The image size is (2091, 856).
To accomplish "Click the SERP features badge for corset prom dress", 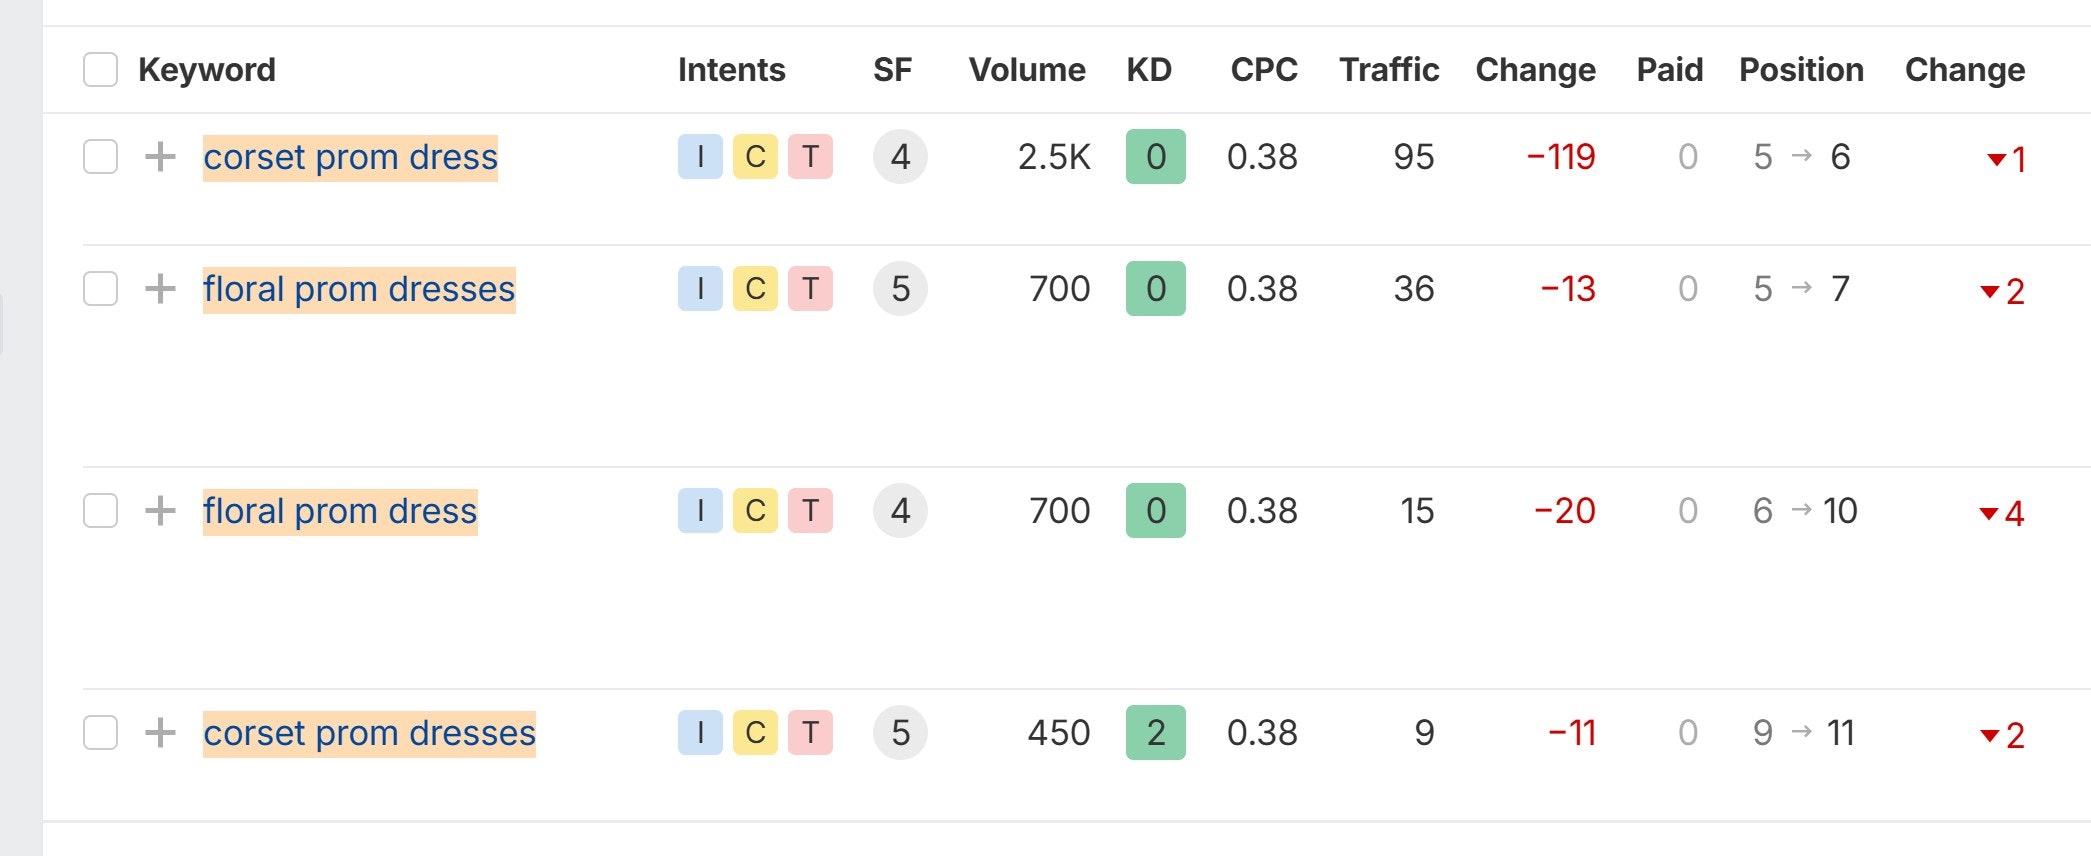I will point(900,157).
